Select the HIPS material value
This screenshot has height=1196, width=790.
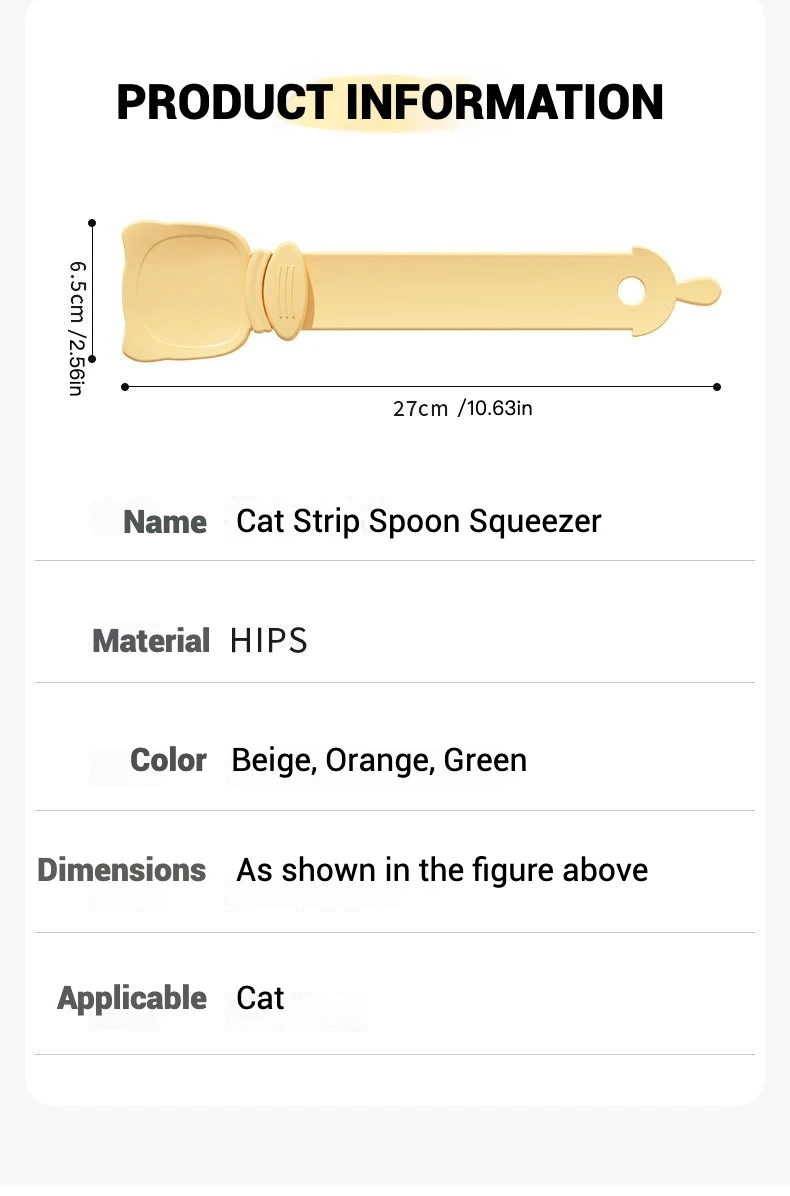click(268, 641)
